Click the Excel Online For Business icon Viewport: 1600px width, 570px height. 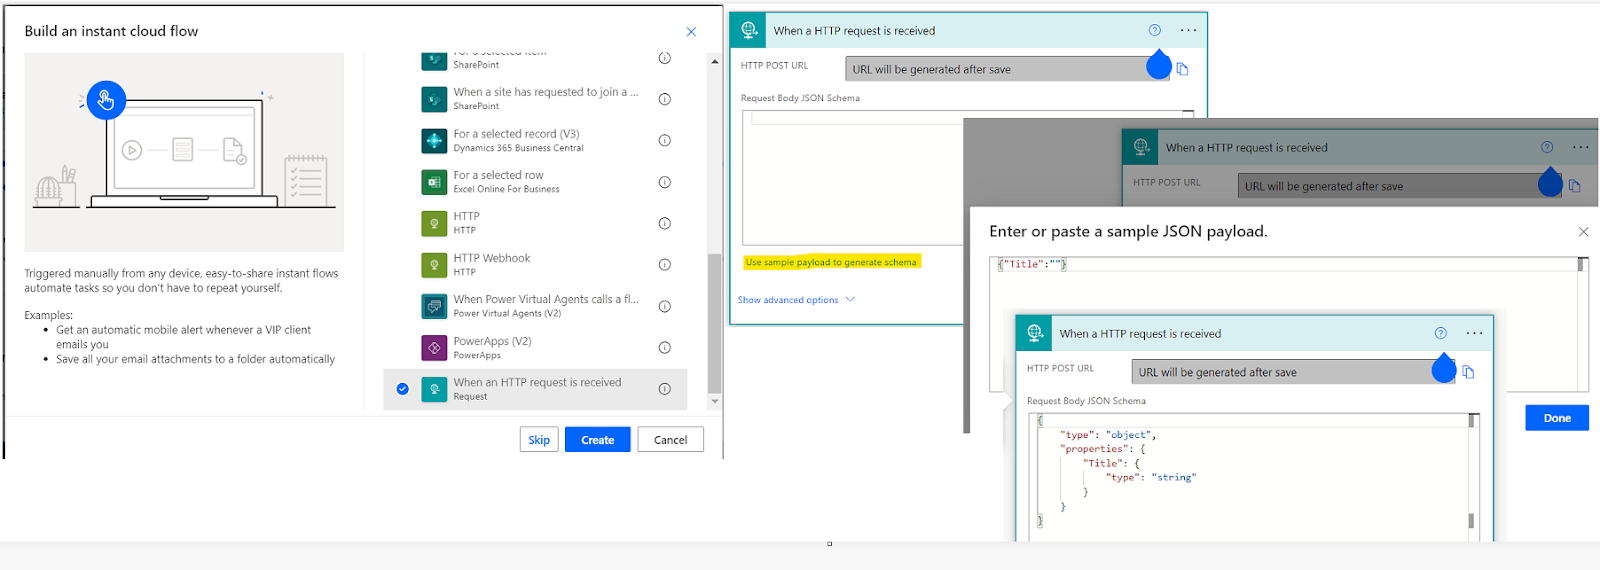434,182
